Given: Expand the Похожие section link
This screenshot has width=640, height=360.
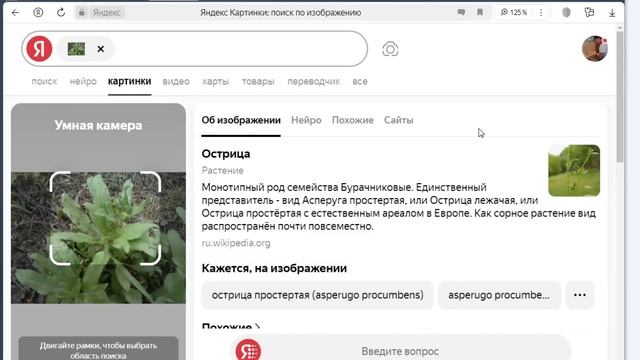Looking at the screenshot, I should (231, 327).
